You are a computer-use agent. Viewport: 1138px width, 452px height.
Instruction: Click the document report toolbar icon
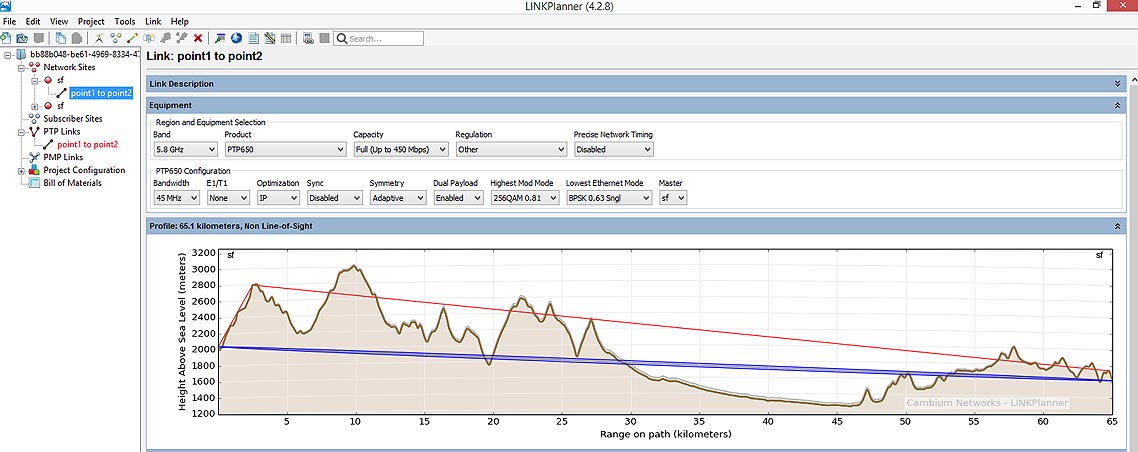[x=253, y=38]
